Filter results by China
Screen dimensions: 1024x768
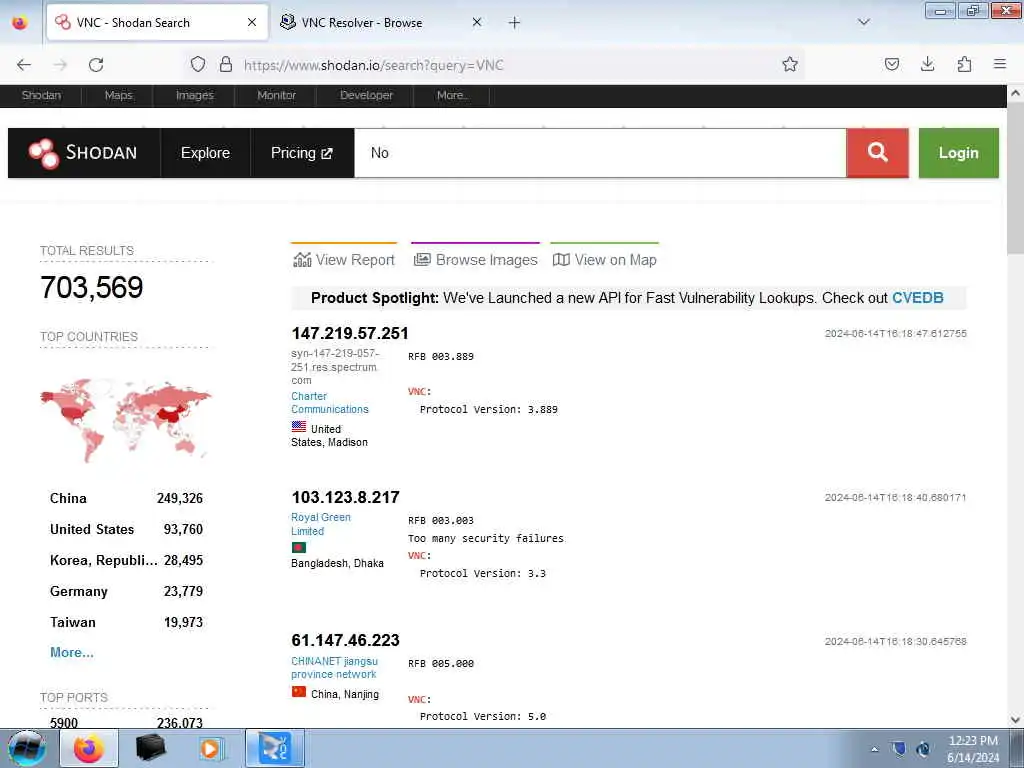coord(126,498)
